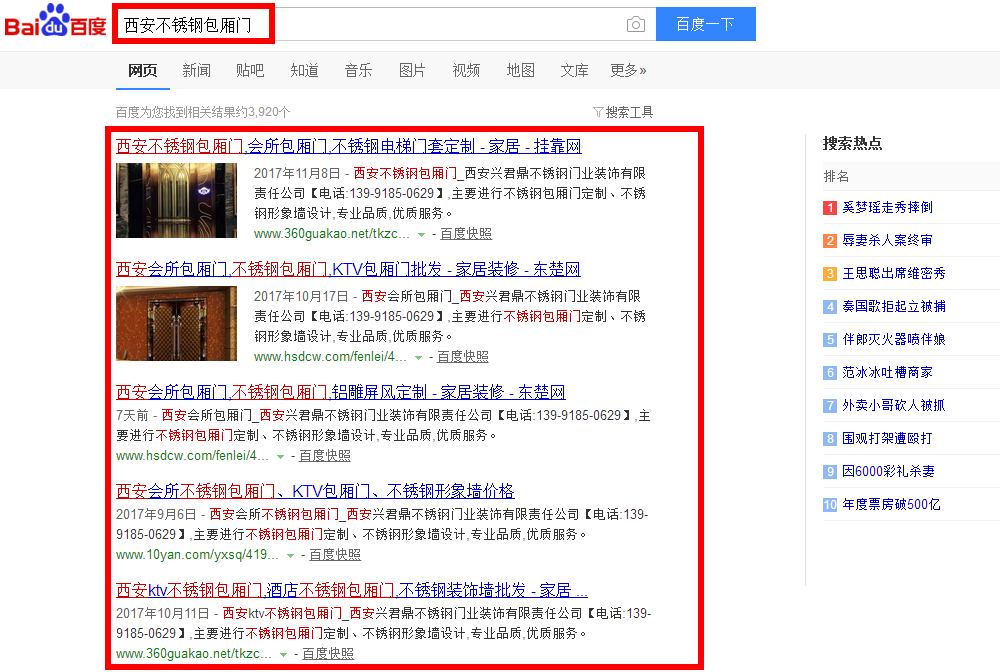
Task: Click 百度快照 under the first result
Action: [466, 234]
